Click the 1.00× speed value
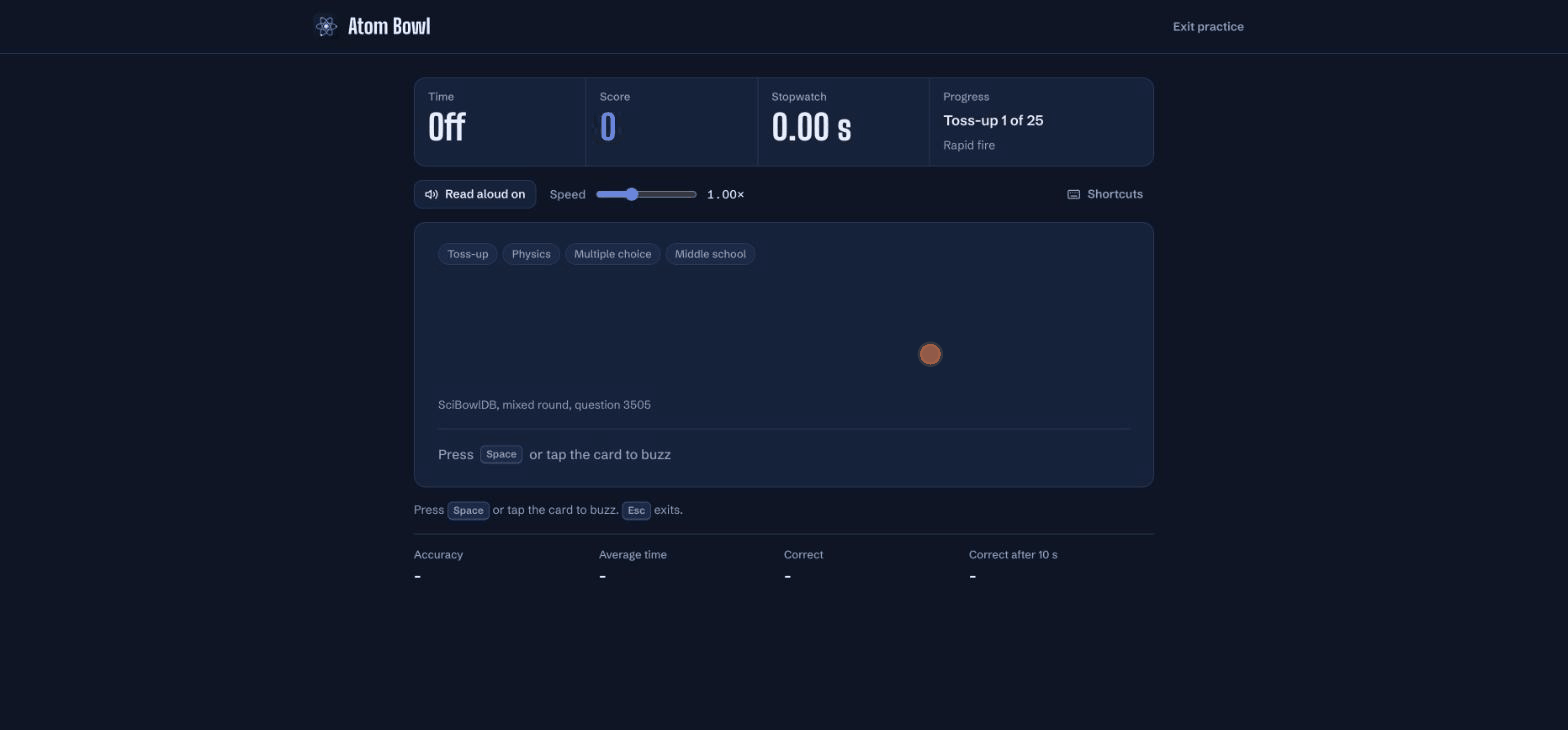Viewport: 1568px width, 730px height. click(x=725, y=194)
